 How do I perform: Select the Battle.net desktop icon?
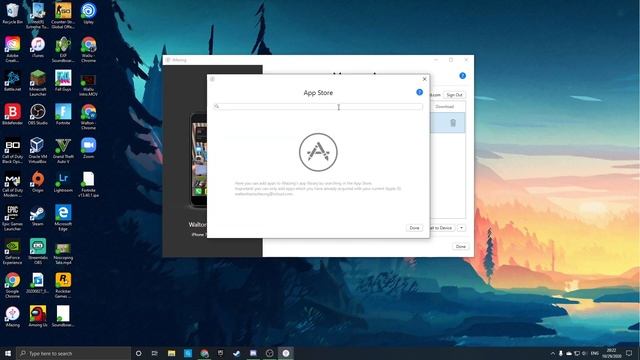13,80
